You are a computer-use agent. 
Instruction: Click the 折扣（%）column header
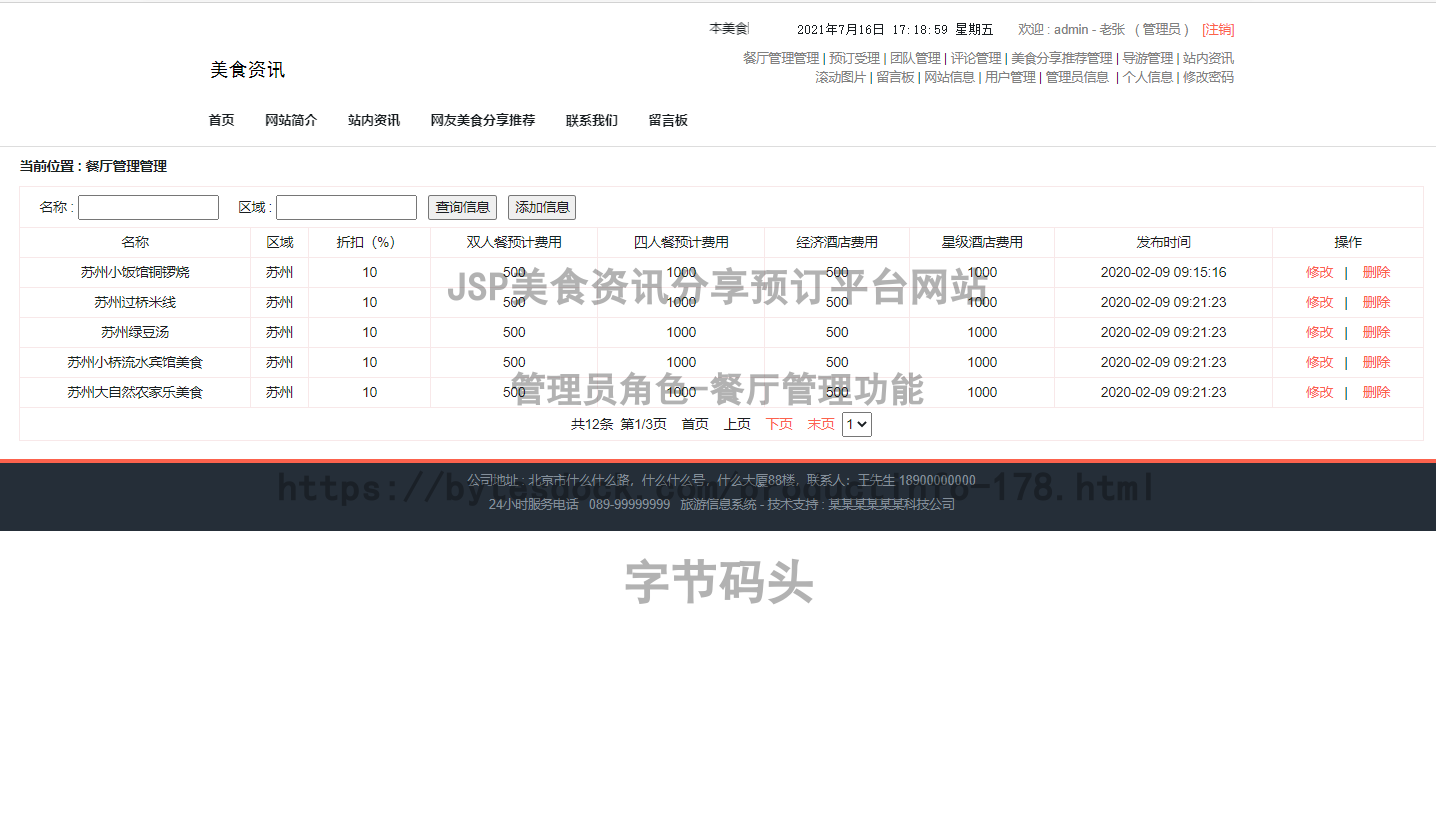(x=369, y=242)
